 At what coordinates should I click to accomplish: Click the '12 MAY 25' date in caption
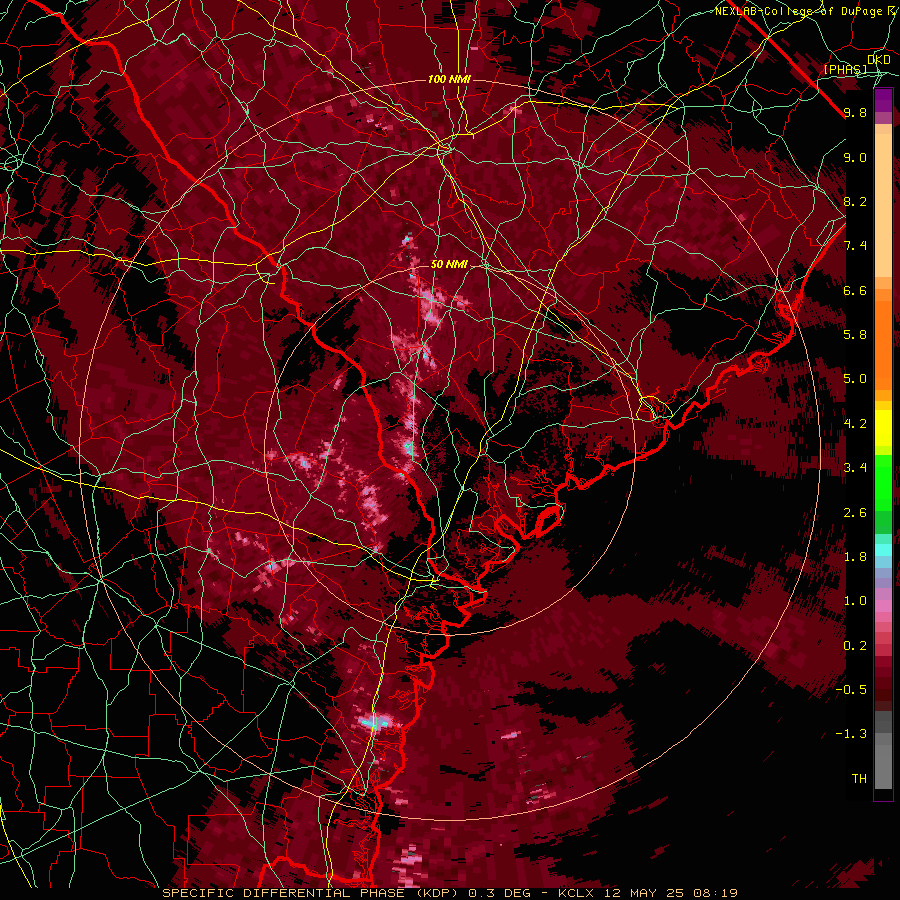[x=643, y=893]
